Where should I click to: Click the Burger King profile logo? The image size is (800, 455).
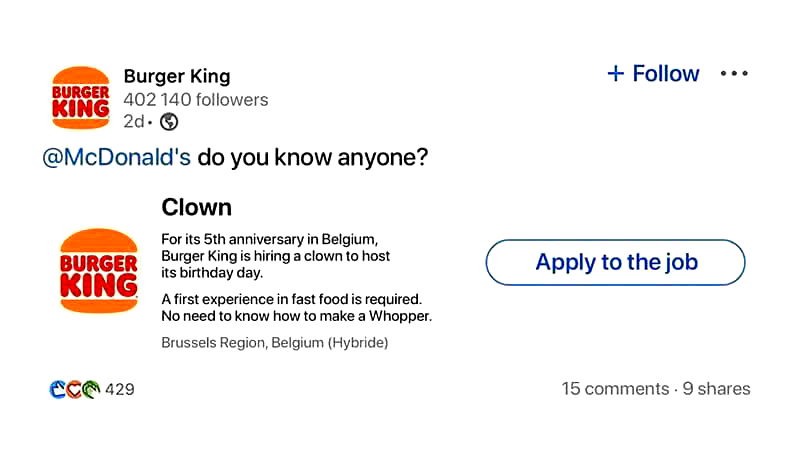pyautogui.click(x=80, y=97)
